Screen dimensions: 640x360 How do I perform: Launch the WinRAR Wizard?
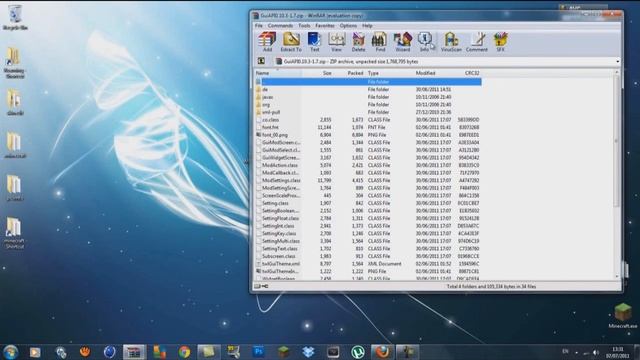coord(402,42)
